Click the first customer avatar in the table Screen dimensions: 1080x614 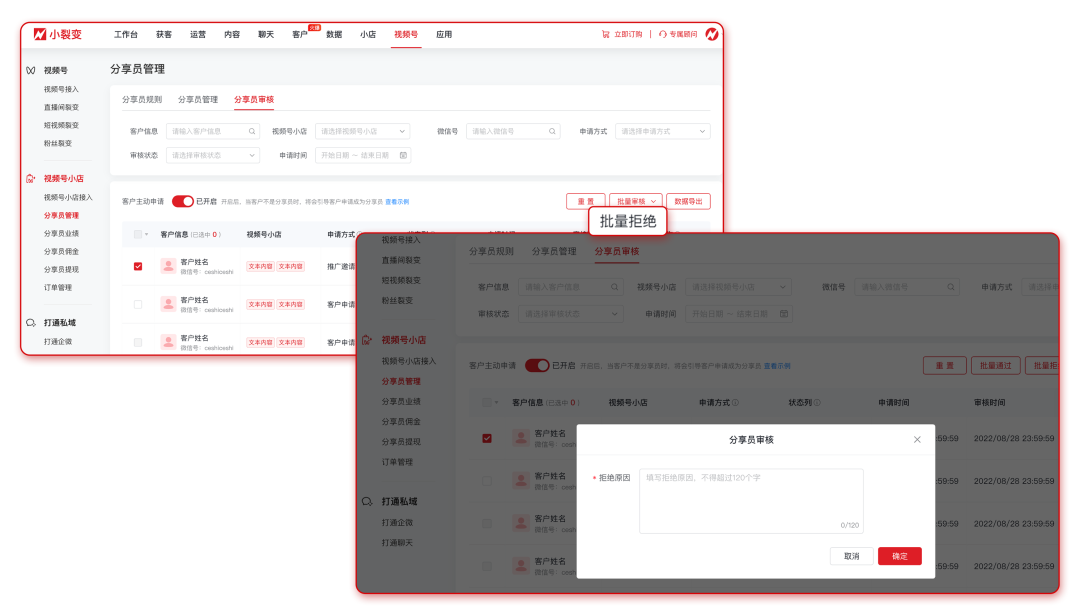(166, 266)
